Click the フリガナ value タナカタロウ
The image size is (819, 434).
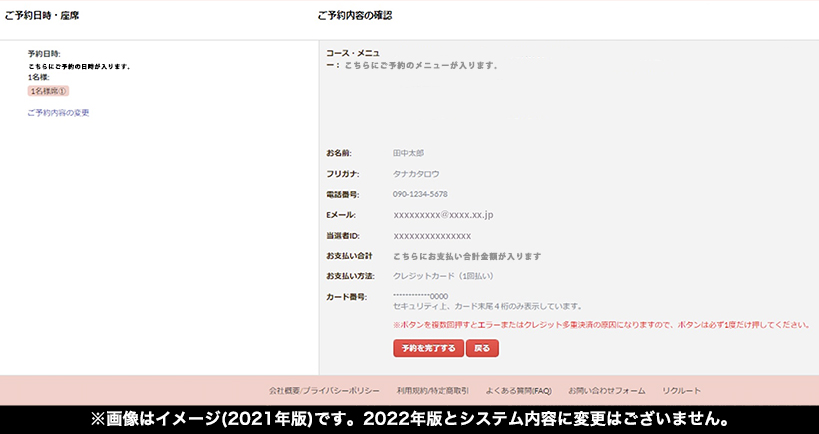(x=416, y=174)
